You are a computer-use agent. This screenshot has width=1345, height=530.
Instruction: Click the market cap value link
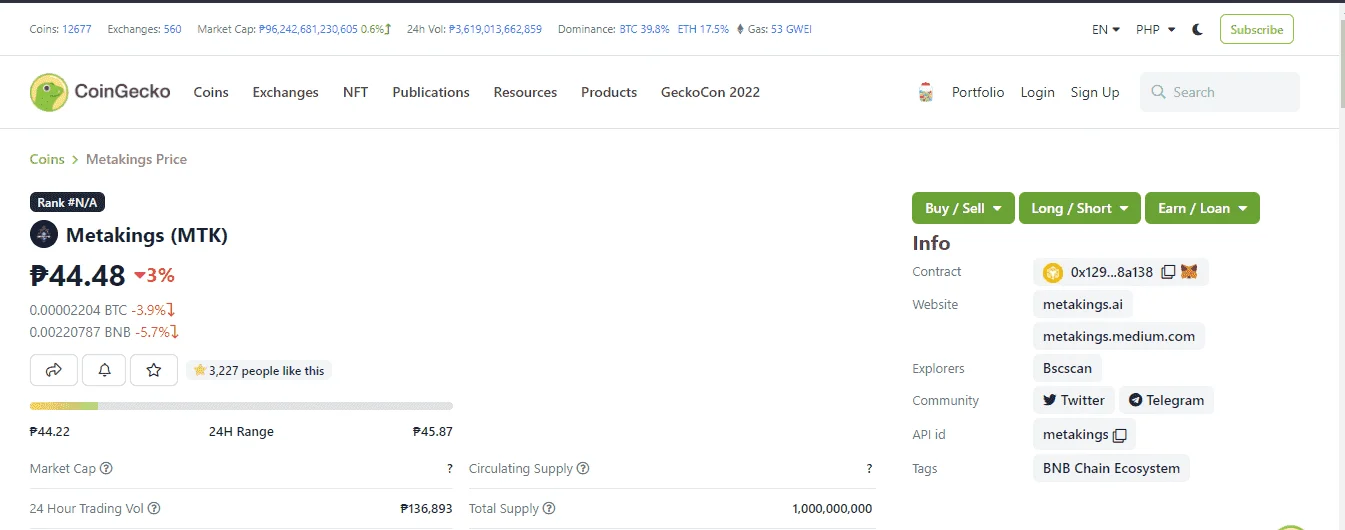pyautogui.click(x=308, y=29)
